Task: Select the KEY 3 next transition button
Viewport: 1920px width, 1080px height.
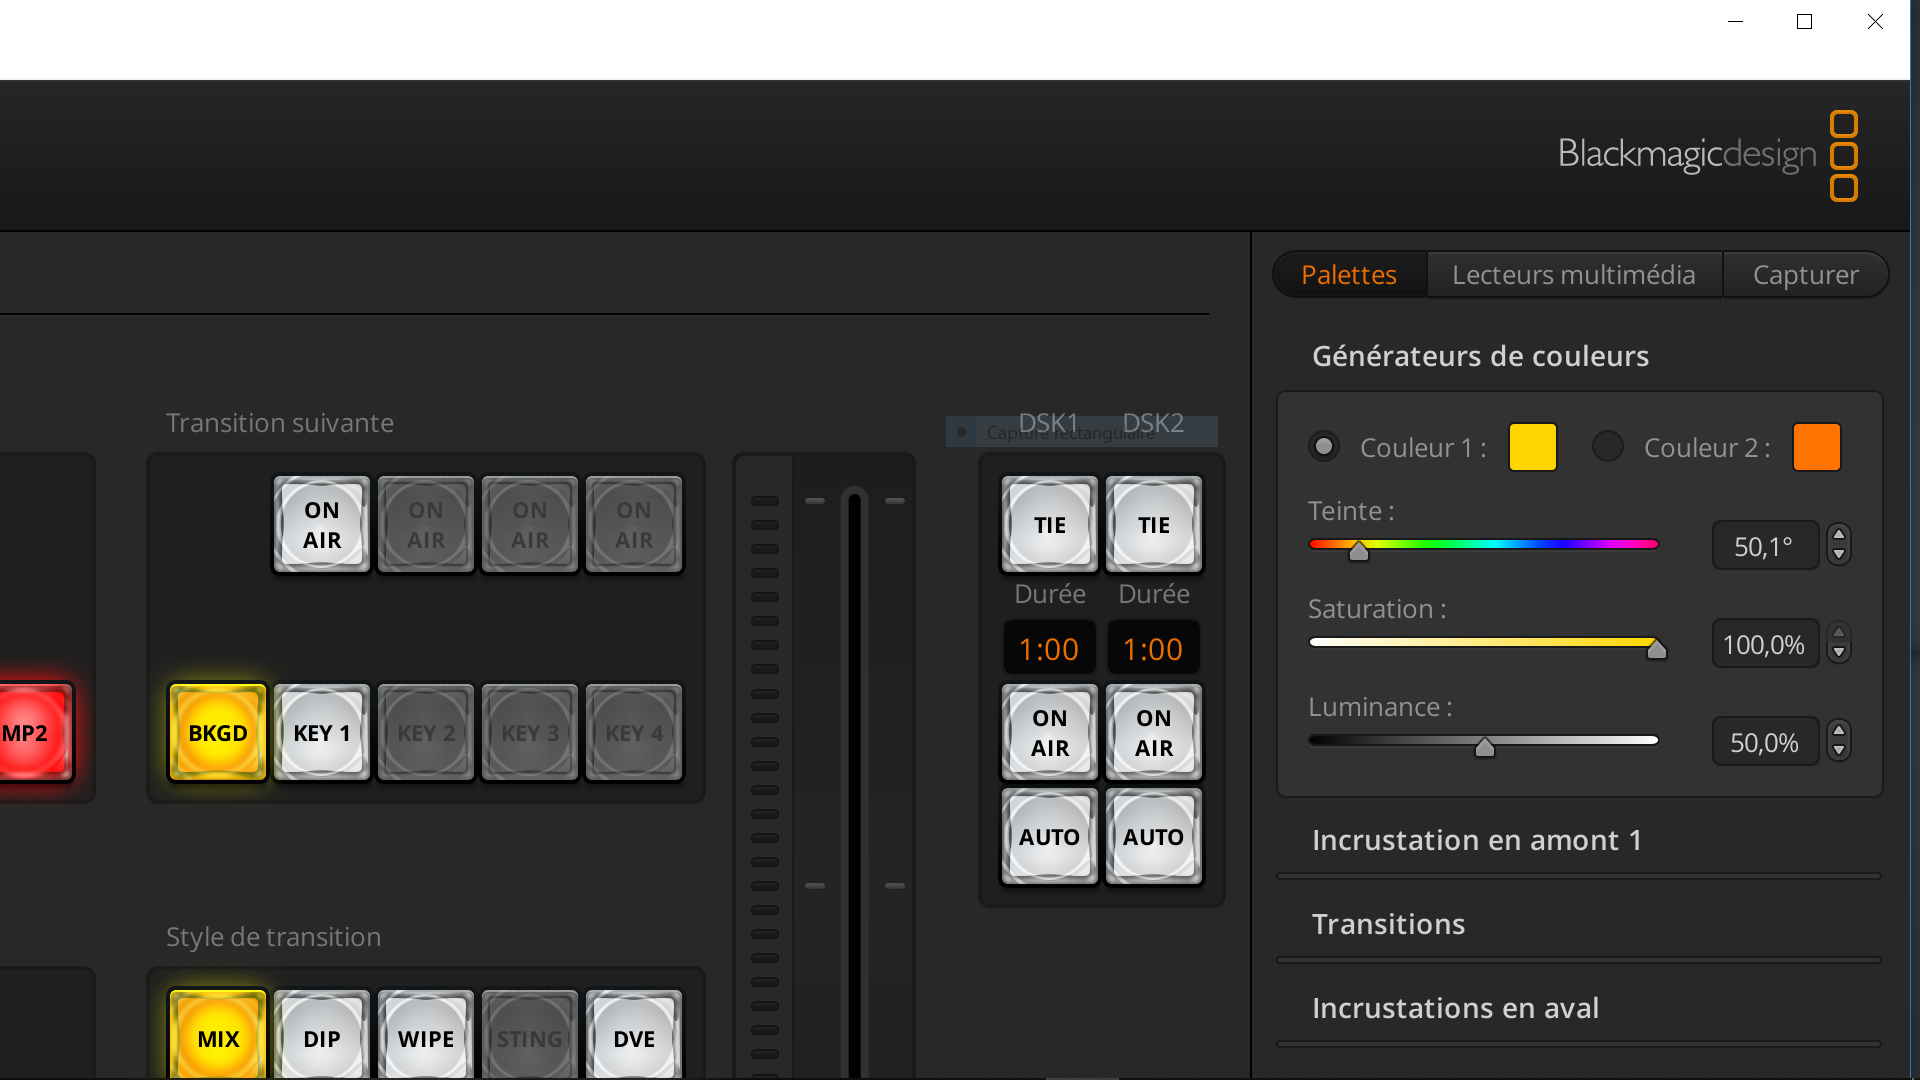Action: click(530, 733)
